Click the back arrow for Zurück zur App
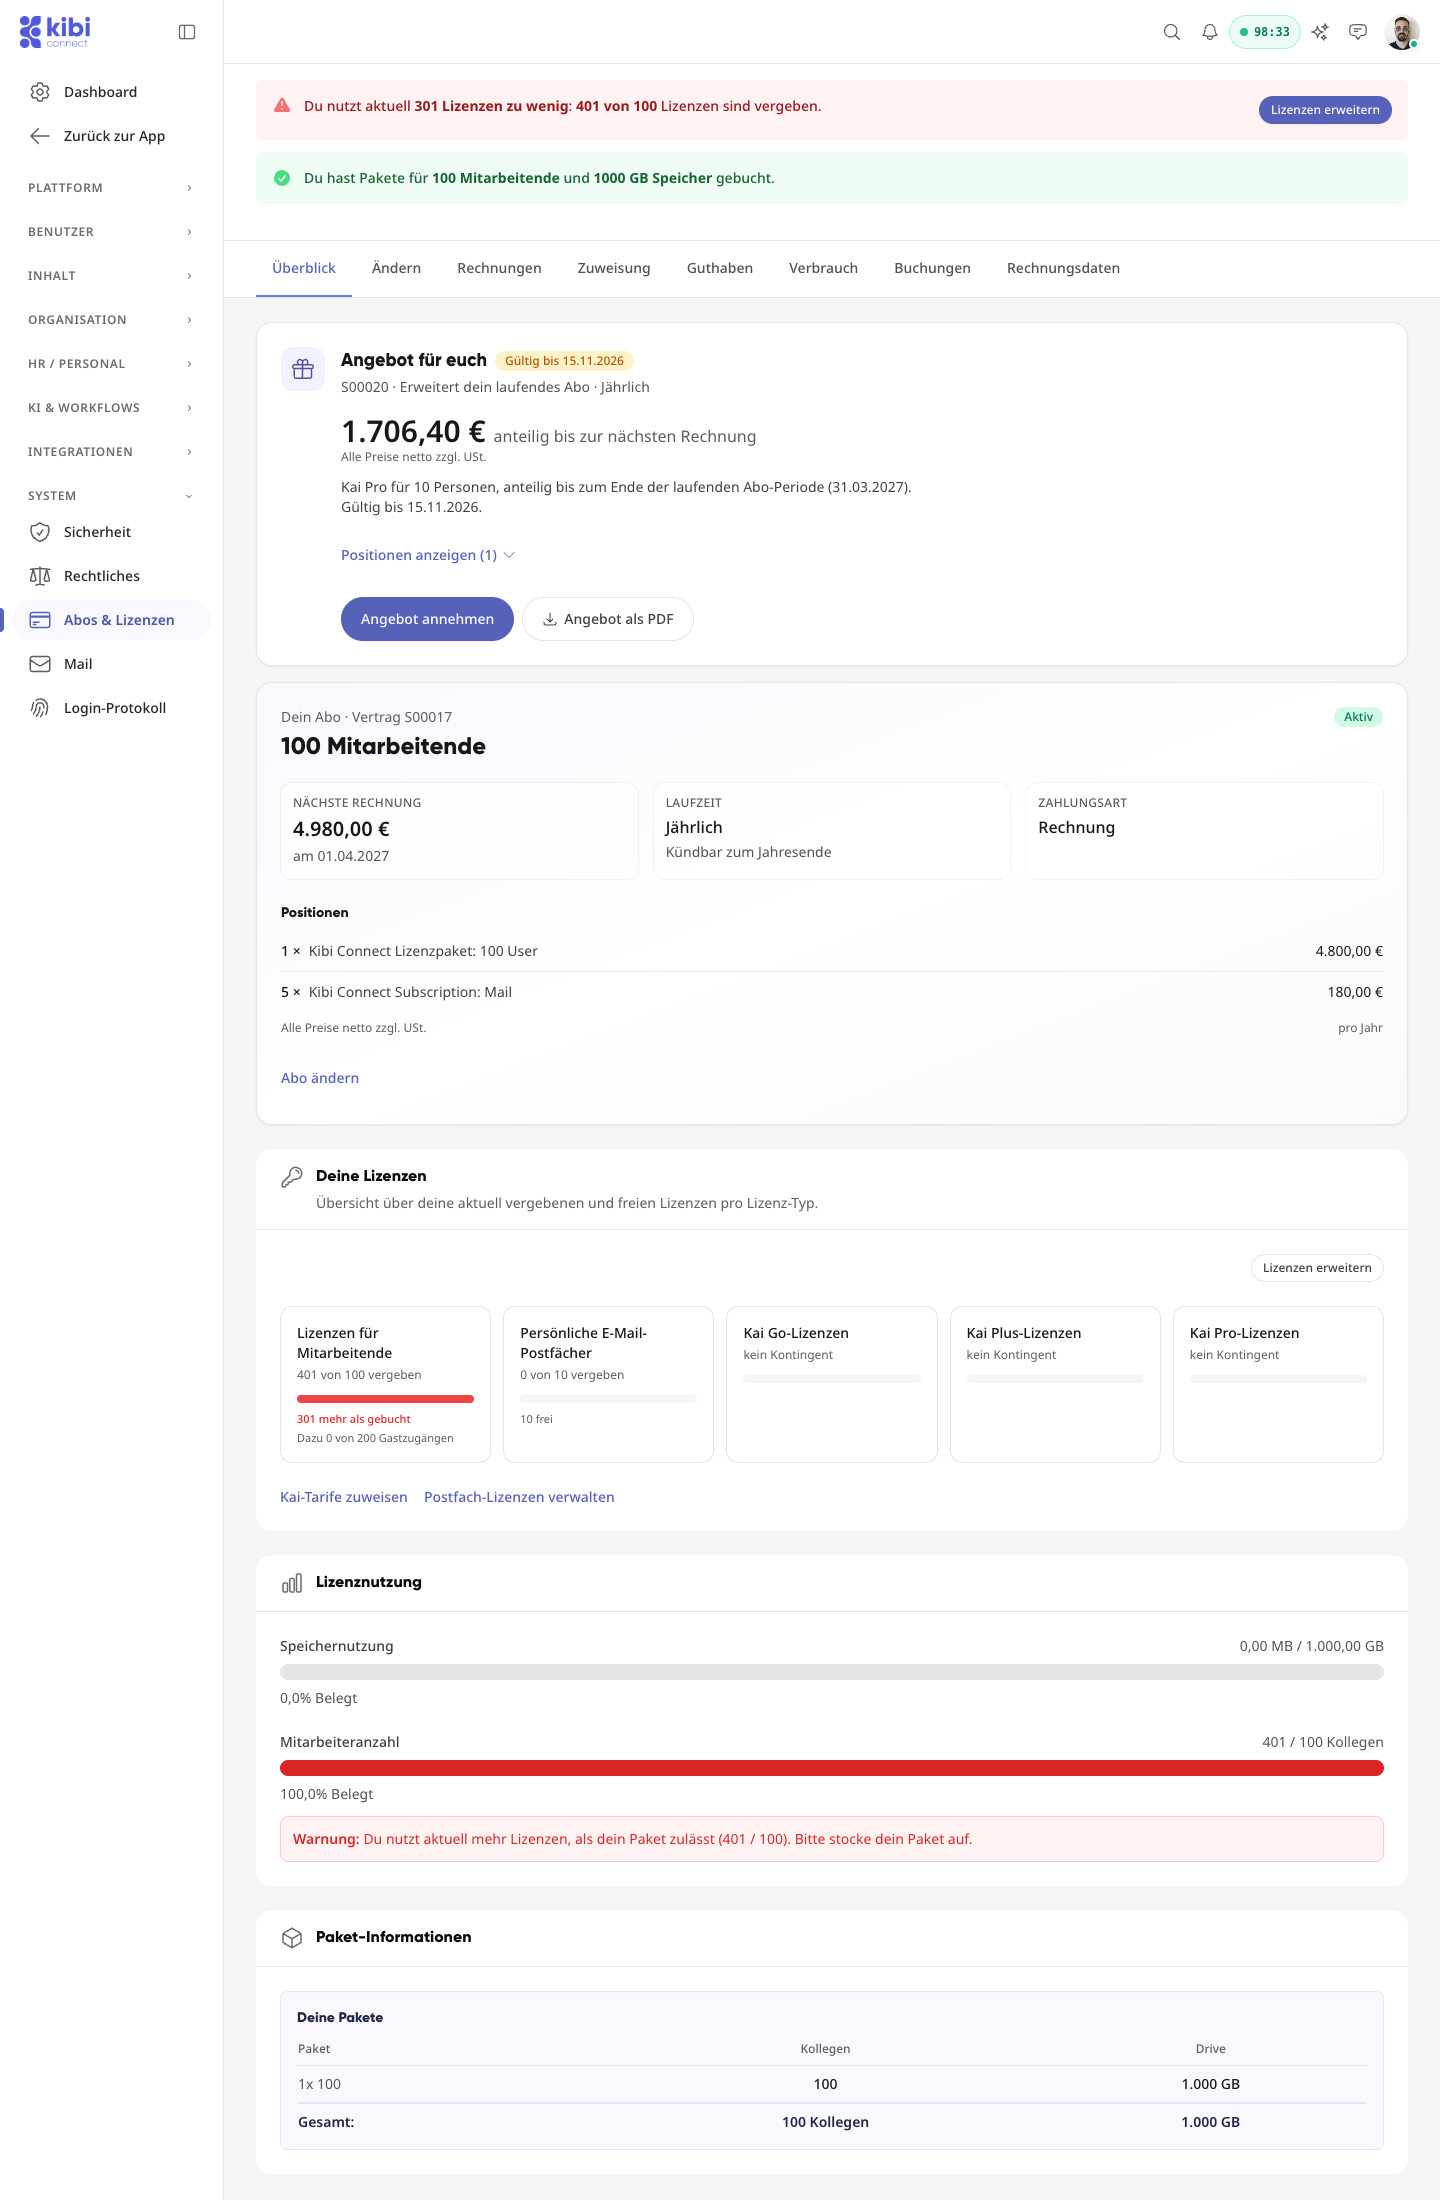Viewport: 1440px width, 2200px height. pyautogui.click(x=40, y=136)
